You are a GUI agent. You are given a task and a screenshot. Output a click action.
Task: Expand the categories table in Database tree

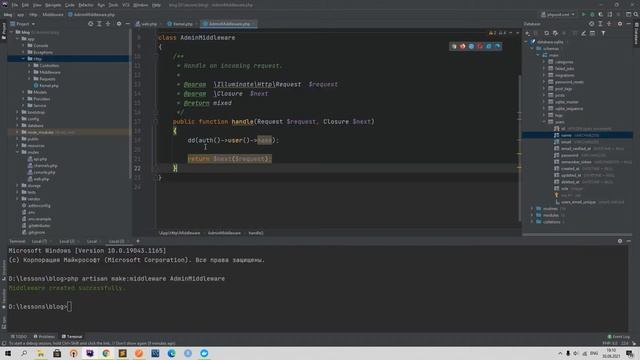tap(544, 62)
